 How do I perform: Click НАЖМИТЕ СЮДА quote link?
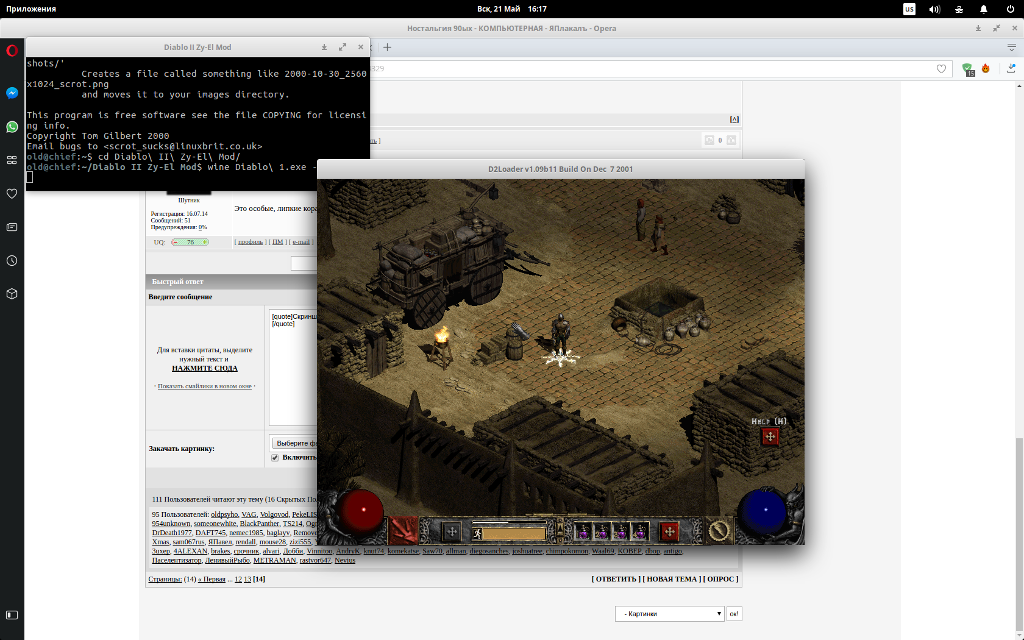click(204, 368)
